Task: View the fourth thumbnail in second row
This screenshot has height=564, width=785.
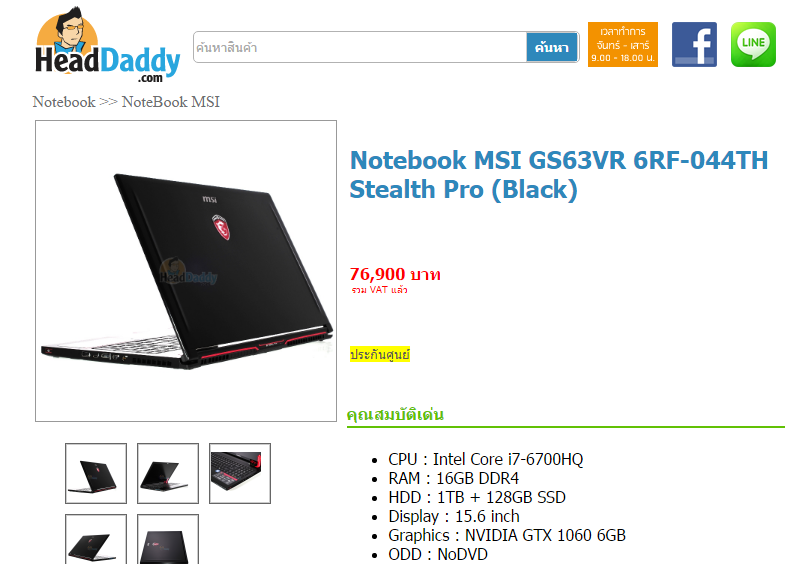Action: (x=96, y=539)
